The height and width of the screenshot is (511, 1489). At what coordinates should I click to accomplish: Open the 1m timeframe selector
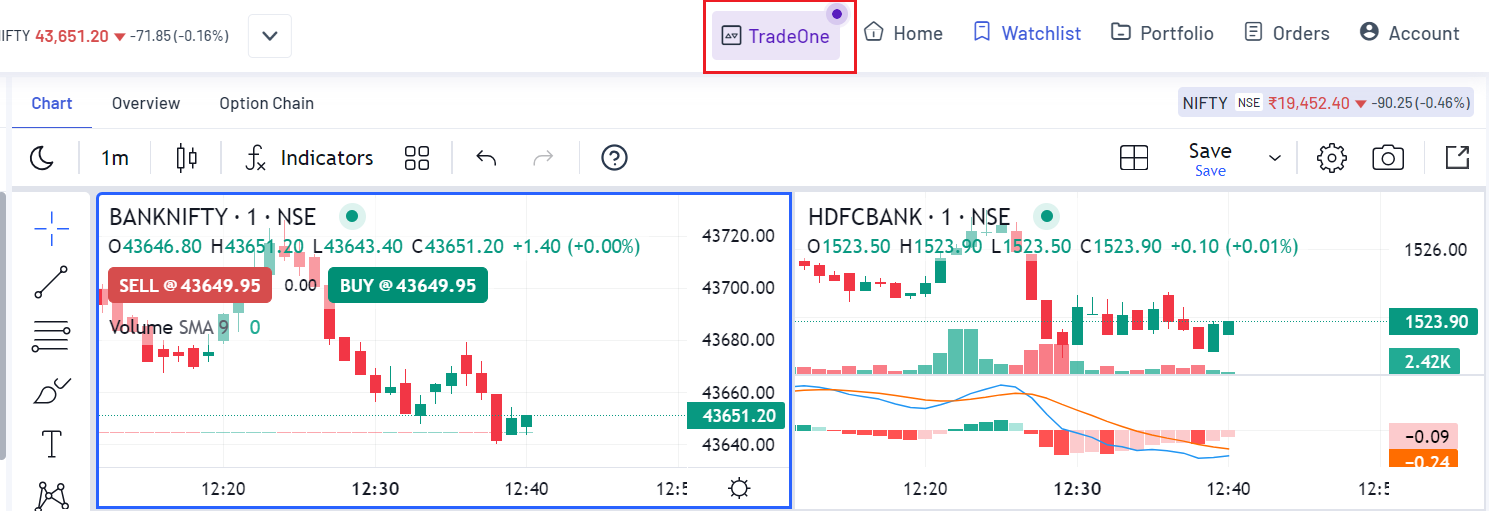(x=115, y=158)
